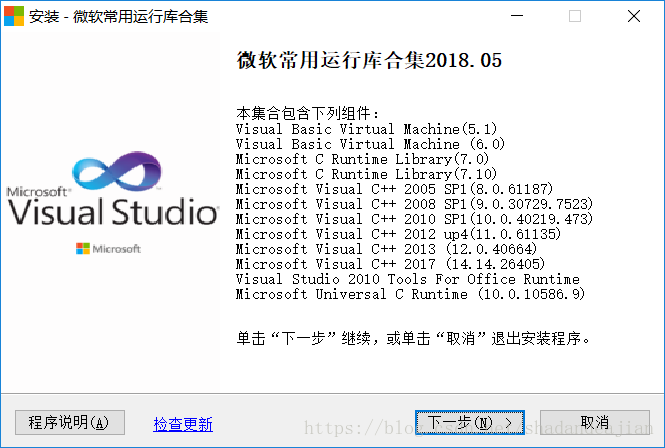Select text Visual Basic Virtual Machine (6.0)
665x448 pixels.
(x=370, y=144)
